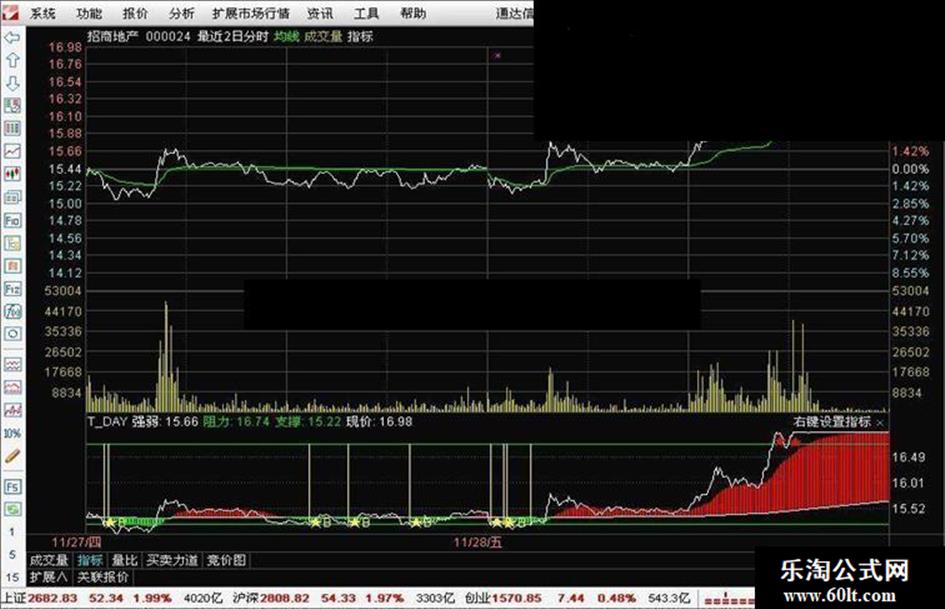This screenshot has width=945, height=609.
Task: Open the 报价 menu
Action: click(135, 13)
